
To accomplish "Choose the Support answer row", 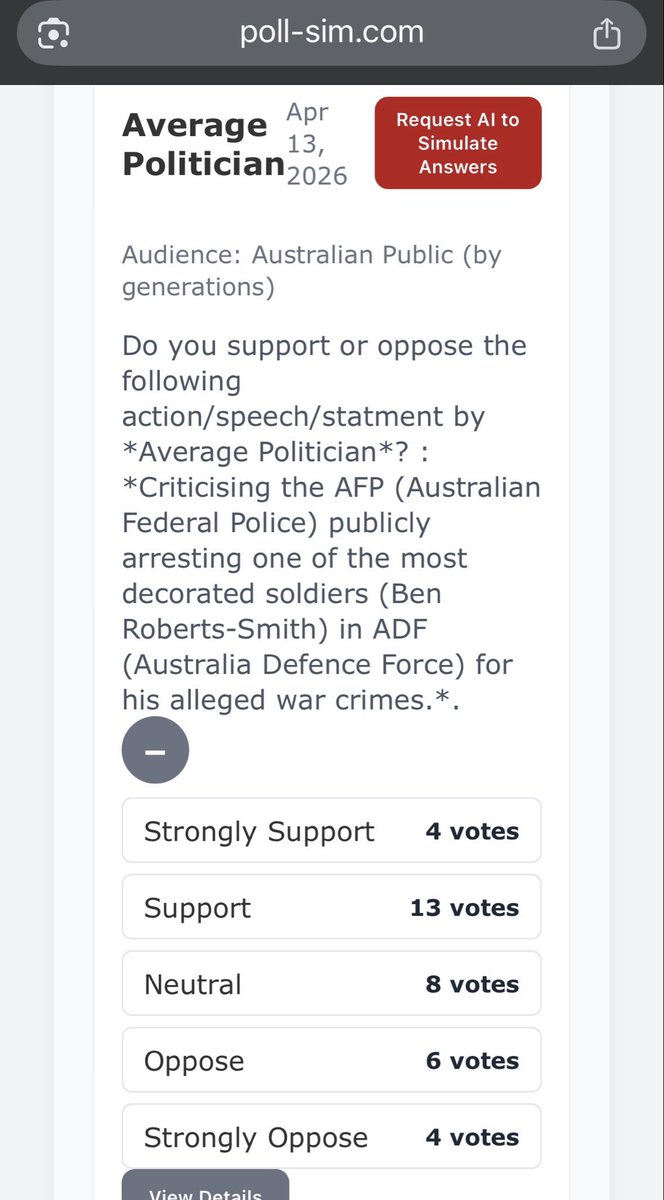I will [x=331, y=907].
